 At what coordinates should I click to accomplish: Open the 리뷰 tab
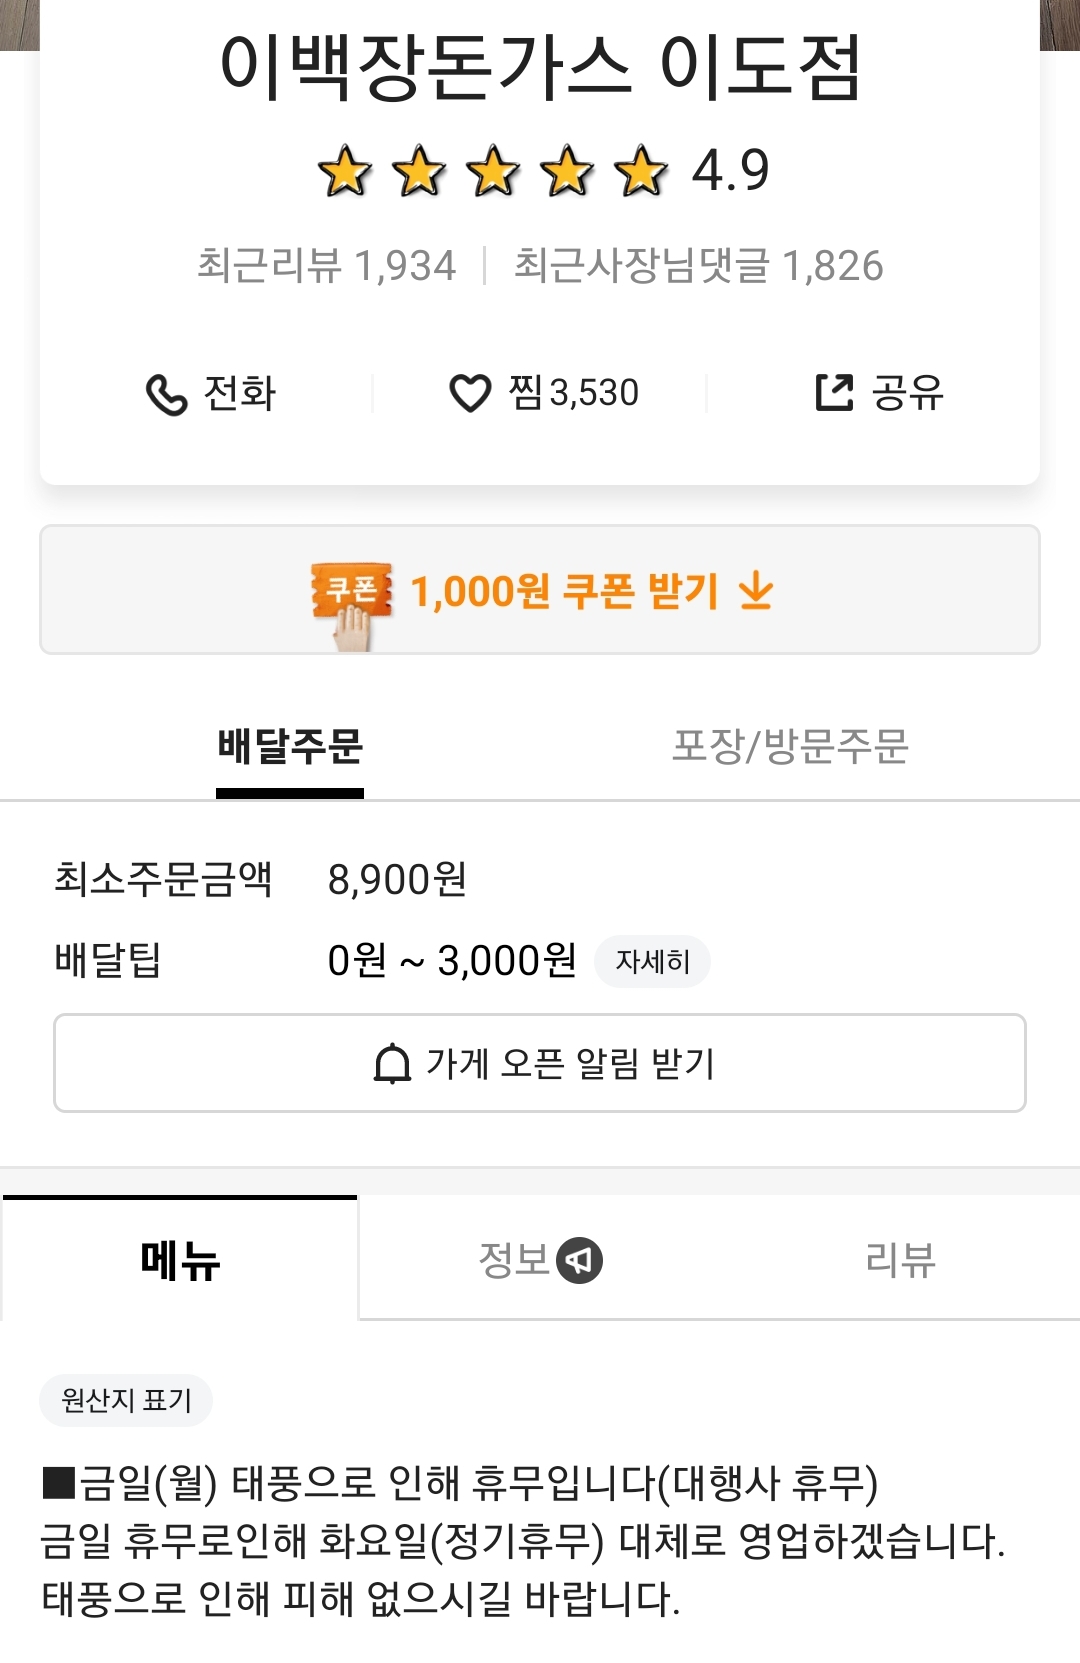click(x=900, y=1260)
